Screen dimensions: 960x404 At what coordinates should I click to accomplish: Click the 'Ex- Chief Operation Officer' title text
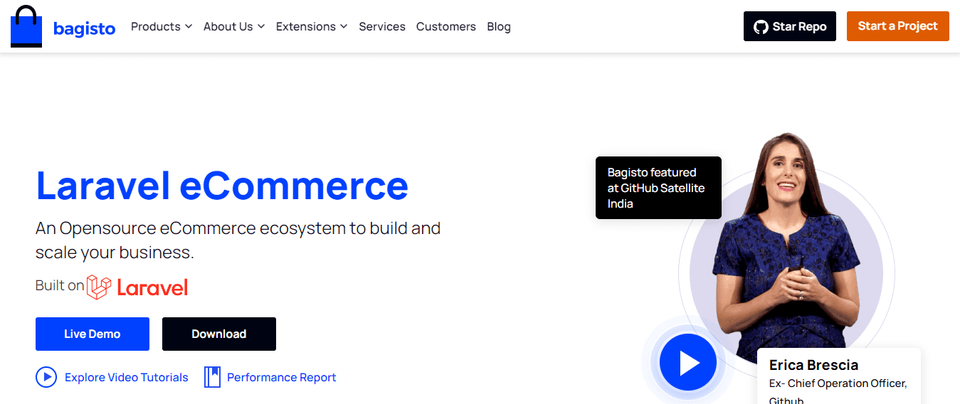coord(838,384)
